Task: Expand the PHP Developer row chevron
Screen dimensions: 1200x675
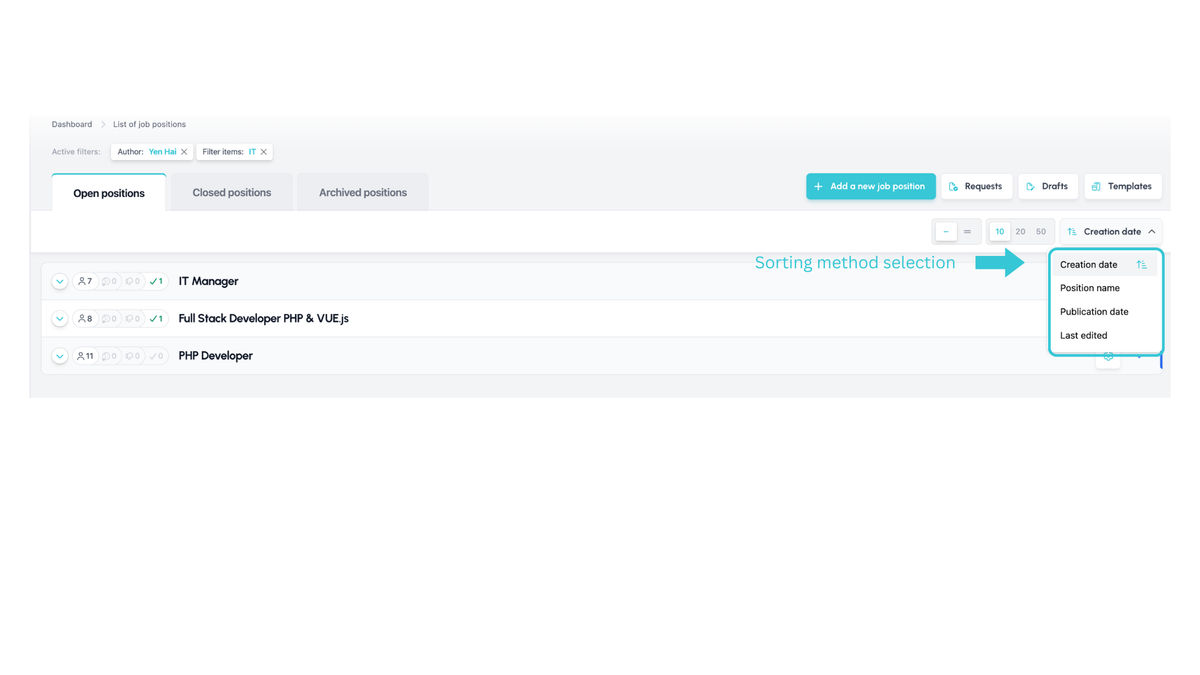Action: (x=60, y=356)
